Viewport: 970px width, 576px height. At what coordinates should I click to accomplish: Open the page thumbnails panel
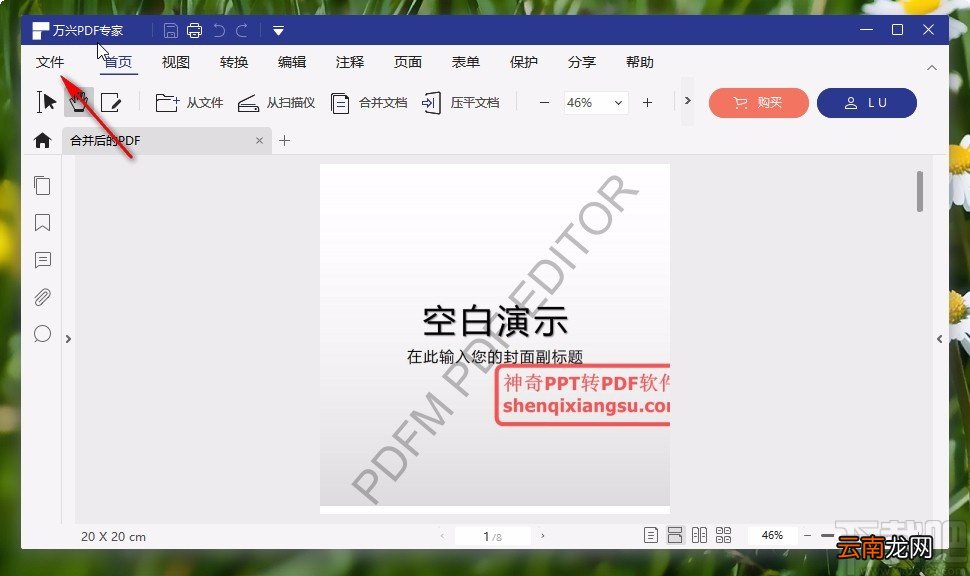pyautogui.click(x=42, y=186)
